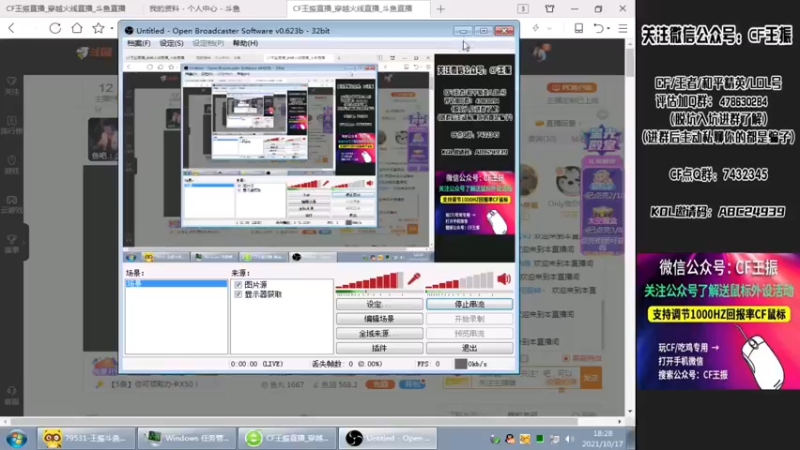This screenshot has height=450, width=800.
Task: Show the browser tab count box
Action: pyautogui.click(x=523, y=9)
